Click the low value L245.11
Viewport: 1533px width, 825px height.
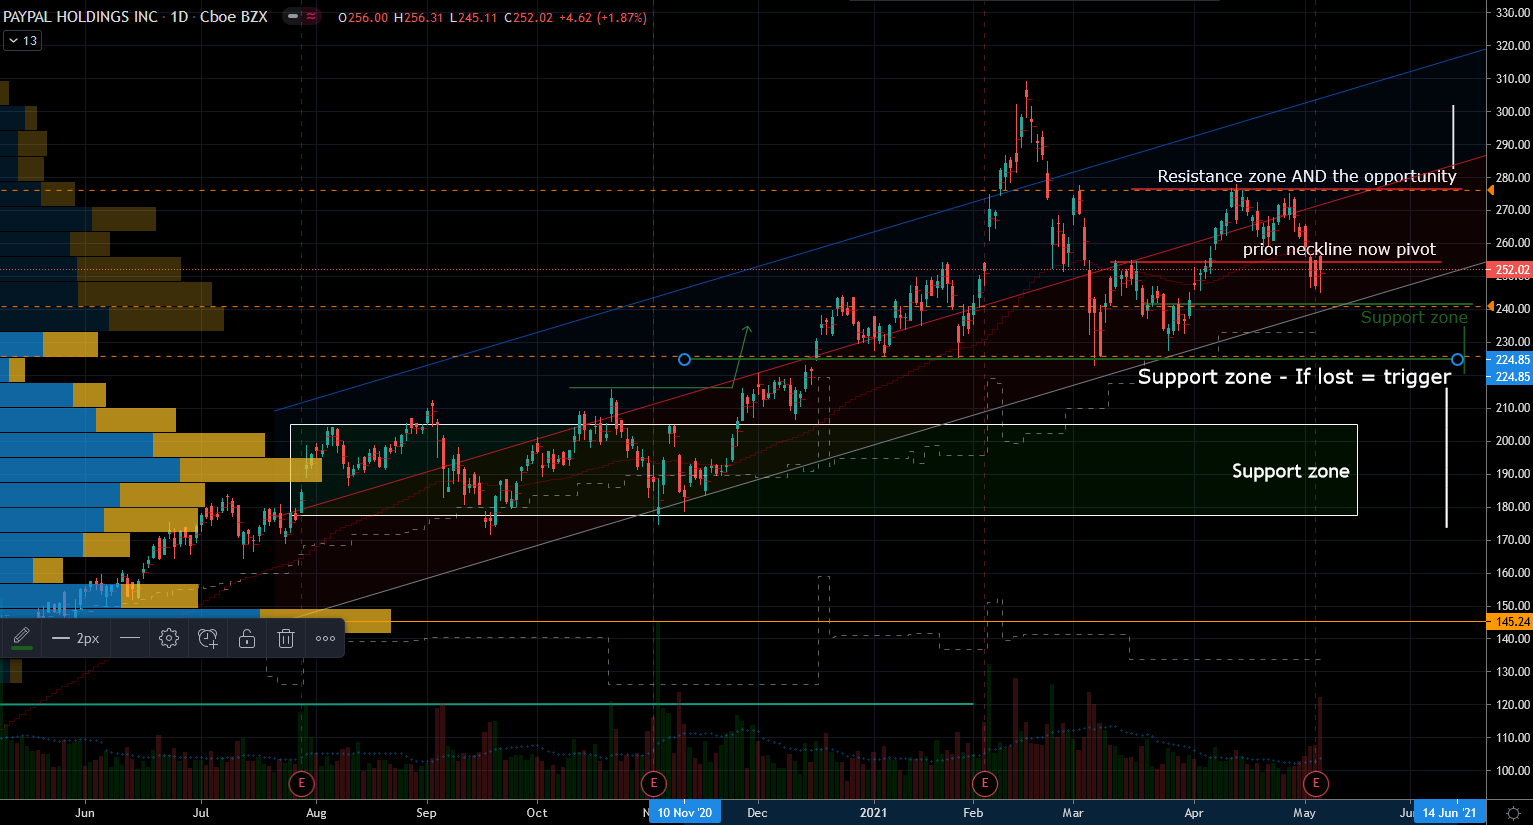pyautogui.click(x=473, y=18)
